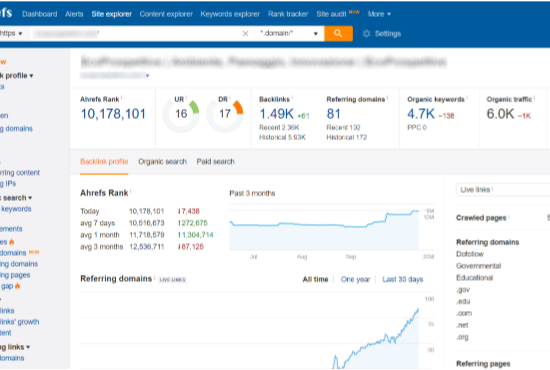Click the avg 7 days rank 10,516,673
550x370 pixels.
(147, 223)
